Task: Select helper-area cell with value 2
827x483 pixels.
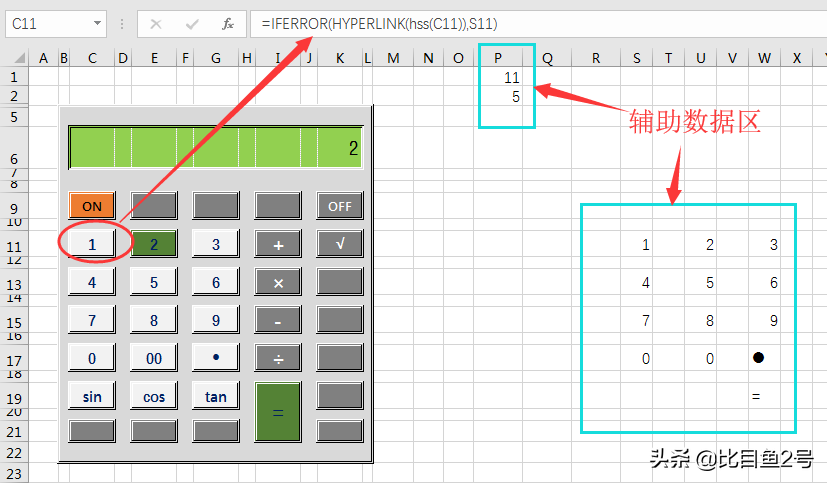Action: point(700,244)
